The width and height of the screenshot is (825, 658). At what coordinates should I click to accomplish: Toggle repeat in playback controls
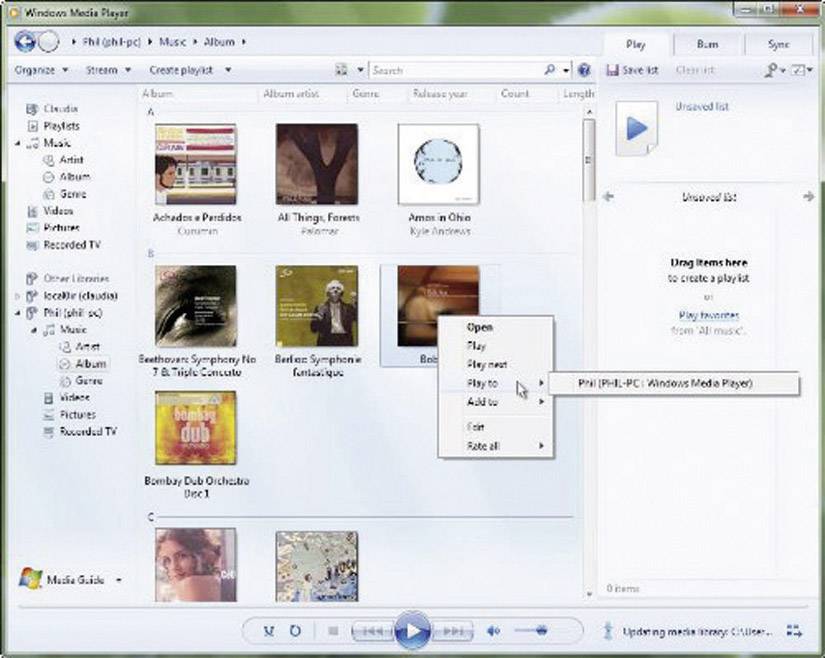pyautogui.click(x=296, y=630)
